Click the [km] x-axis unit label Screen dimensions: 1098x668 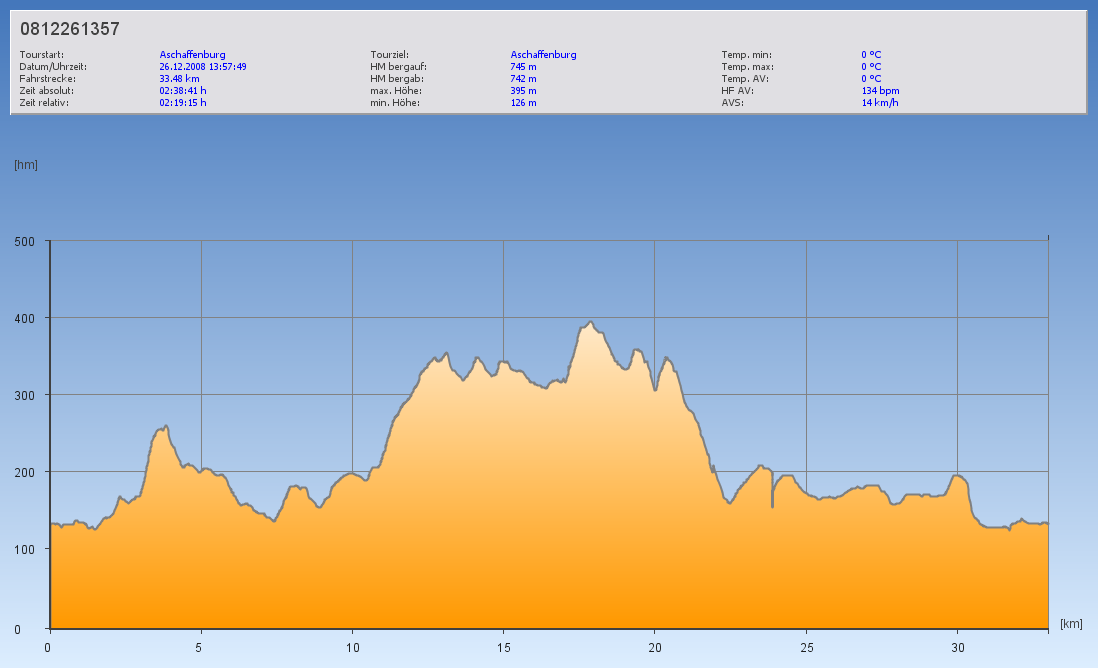click(1071, 624)
